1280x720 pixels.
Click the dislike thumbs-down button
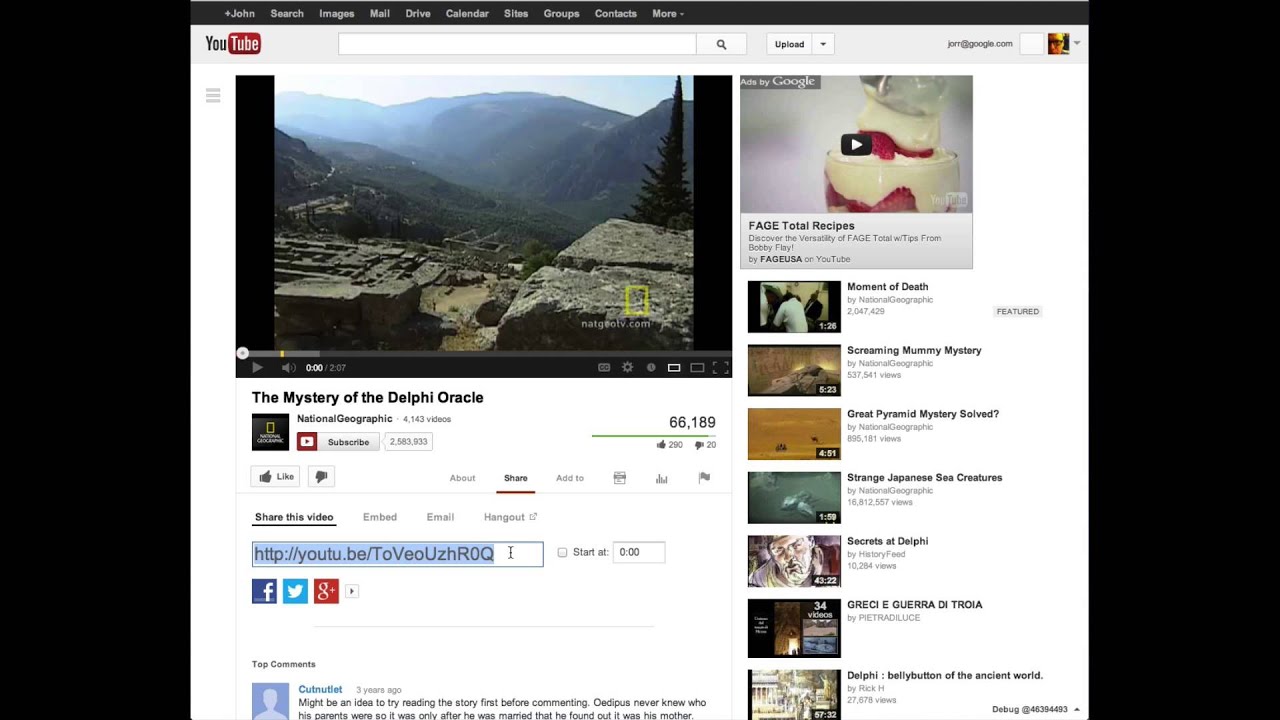click(321, 477)
